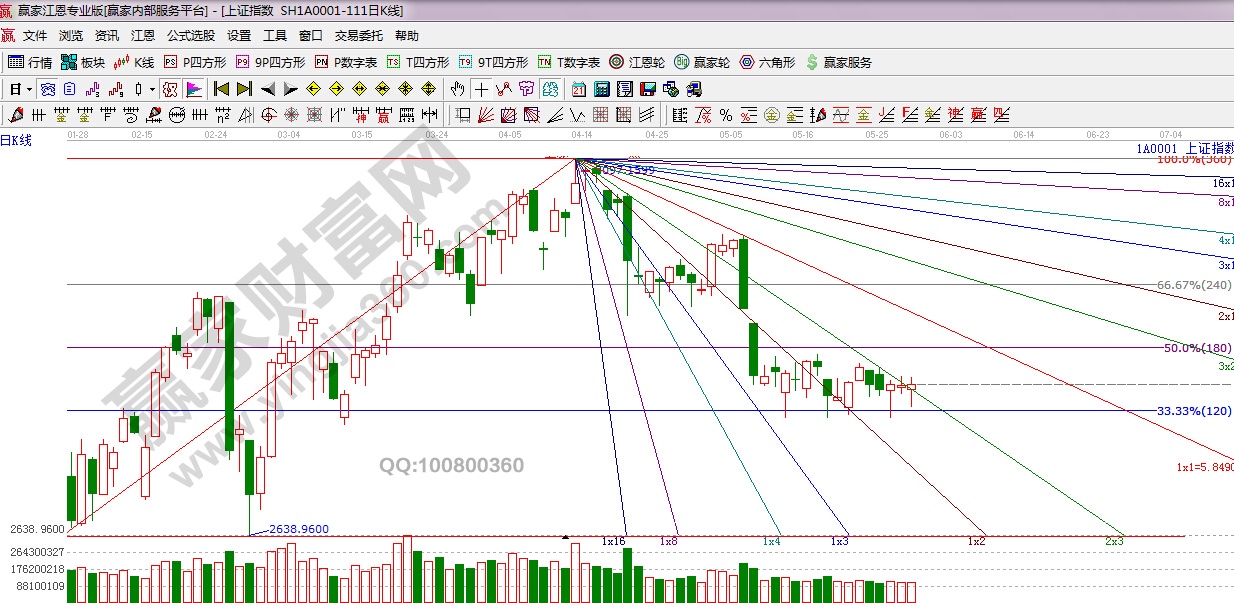Click the 50.0%(180) retracement level label
Screen dimensions: 1234x603
(1197, 348)
